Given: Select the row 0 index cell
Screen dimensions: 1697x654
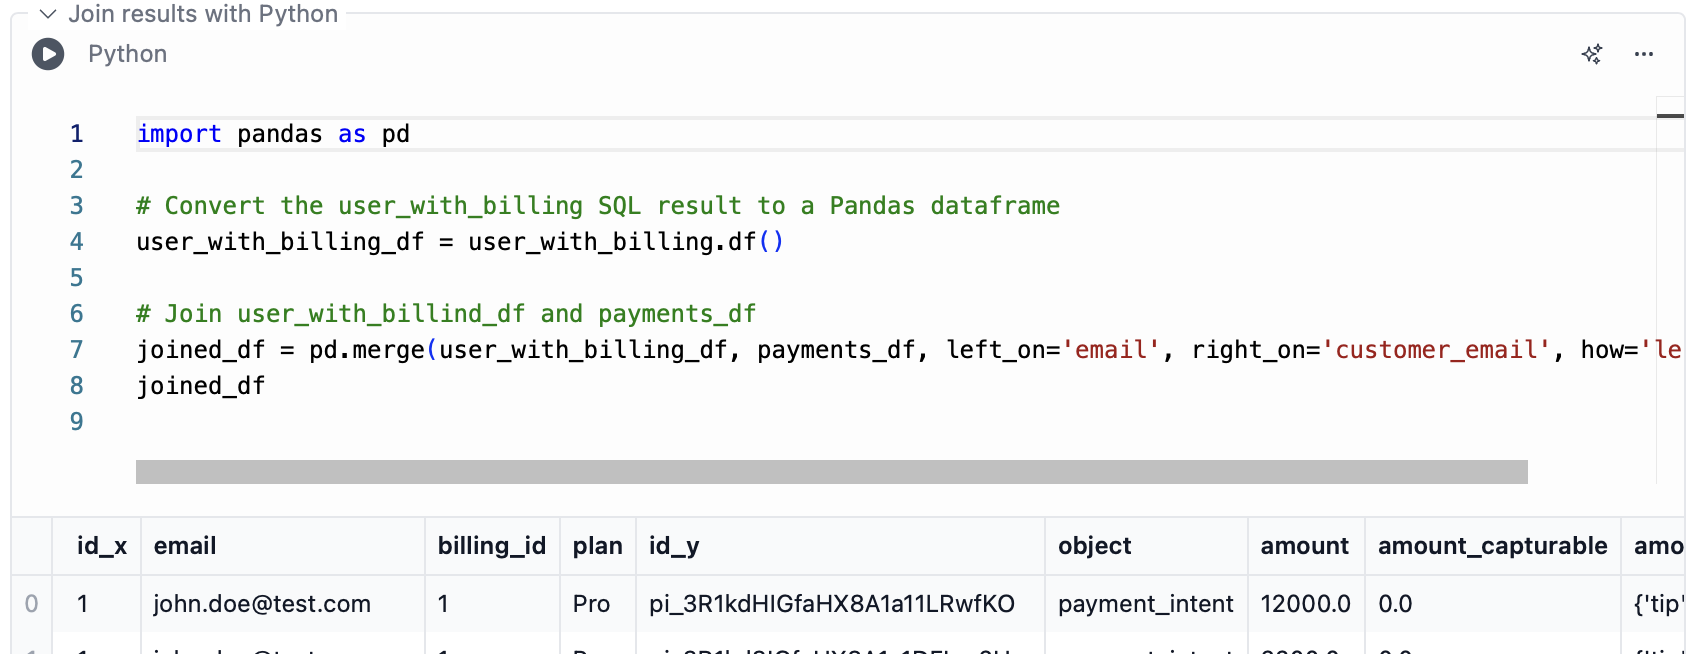Looking at the screenshot, I should click(x=32, y=604).
